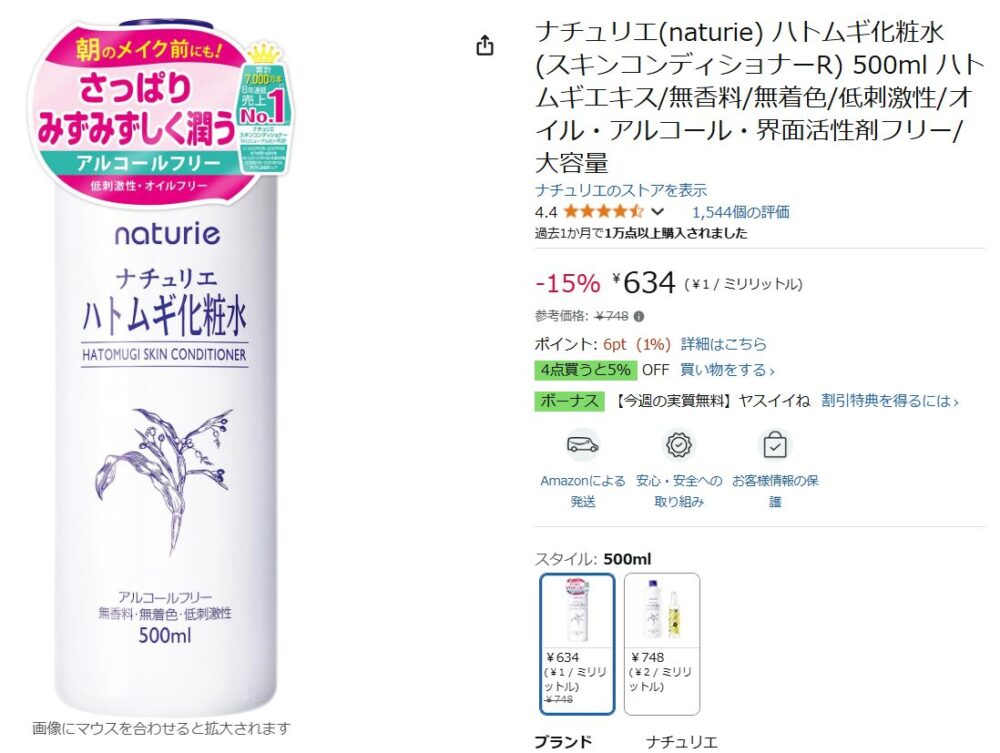Open the ナチュリエ store link
Screen dimensions: 1000x753
621,190
